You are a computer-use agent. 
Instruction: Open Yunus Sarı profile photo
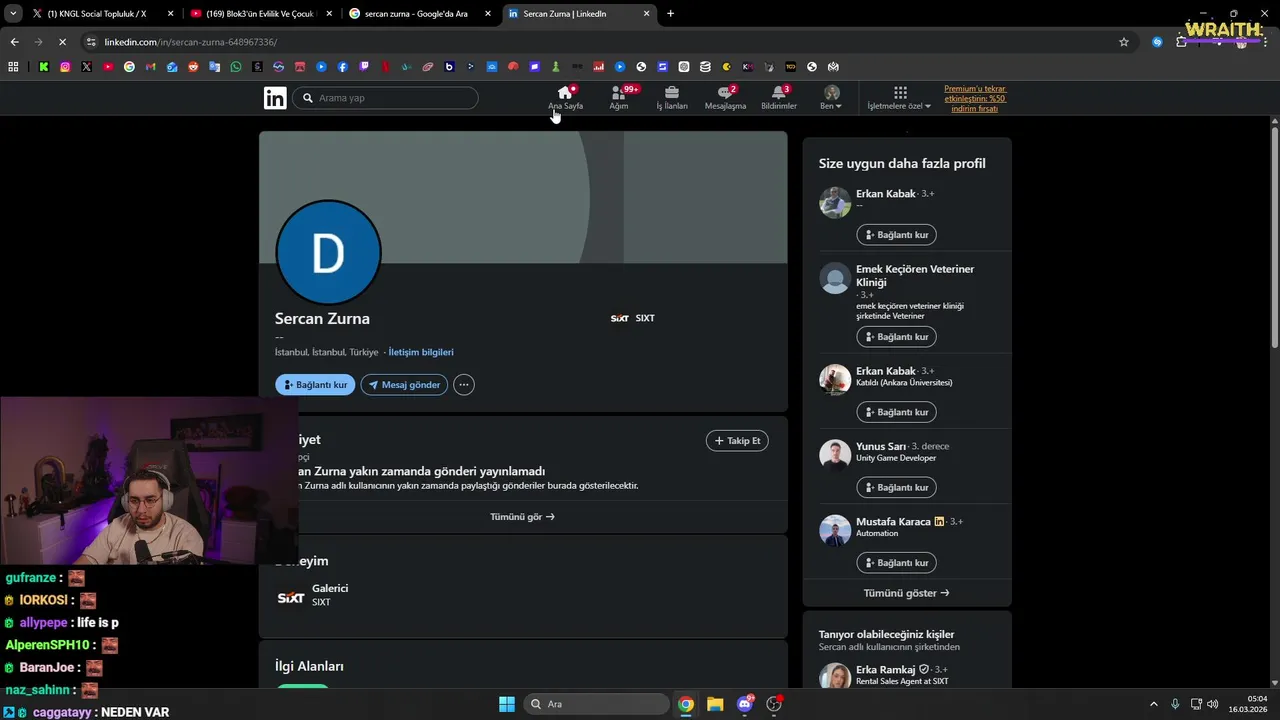click(835, 455)
